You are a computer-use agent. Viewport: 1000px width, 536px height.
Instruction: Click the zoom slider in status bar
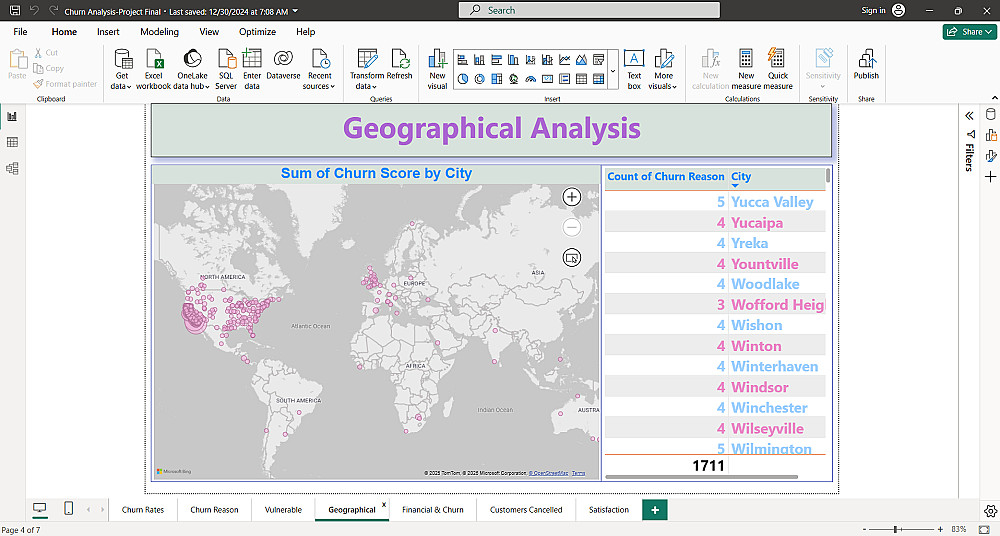[896, 529]
